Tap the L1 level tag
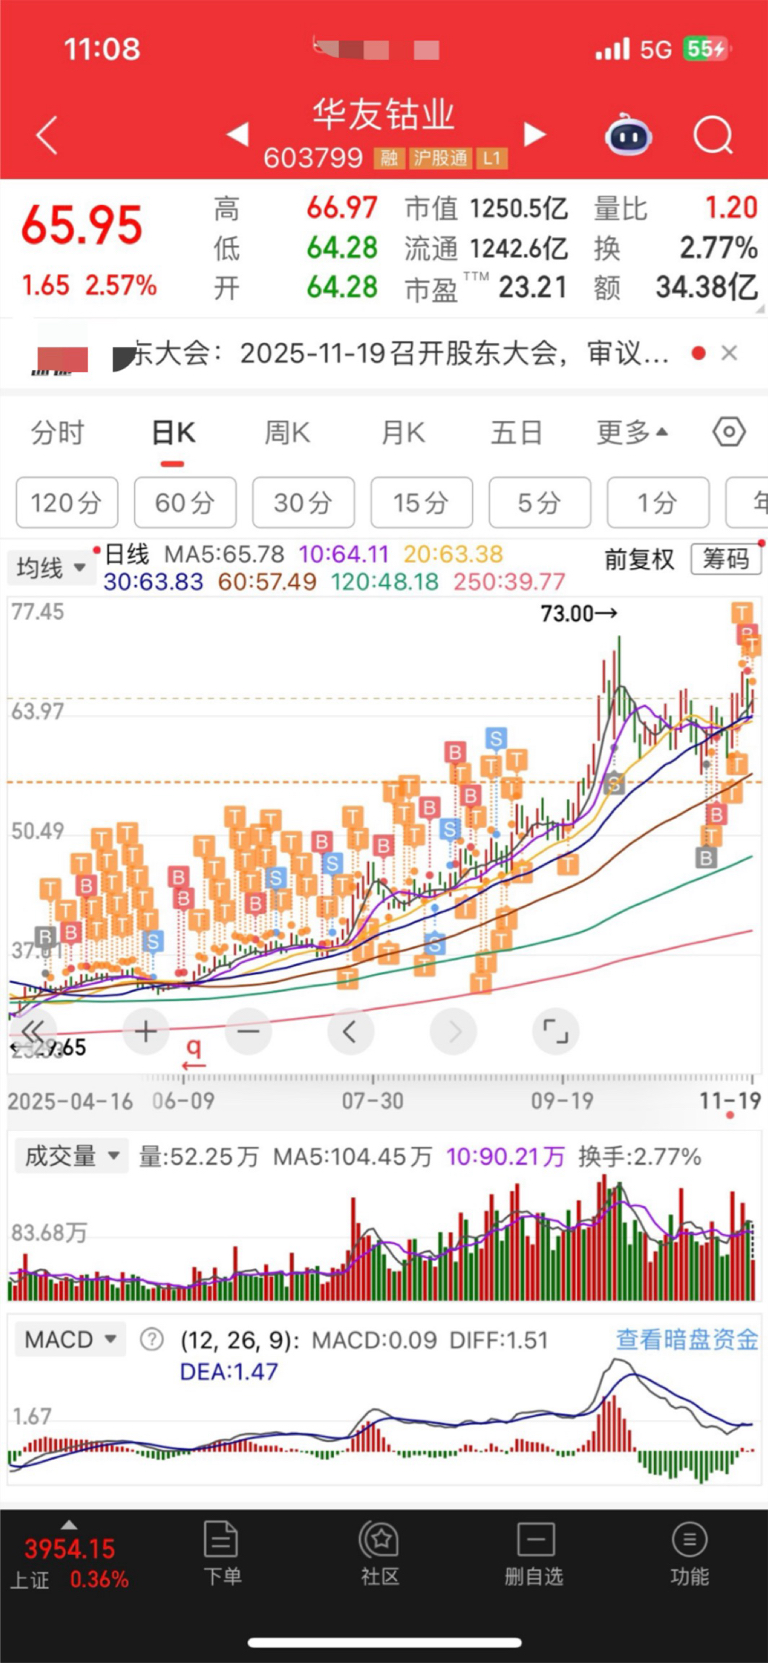 (493, 158)
